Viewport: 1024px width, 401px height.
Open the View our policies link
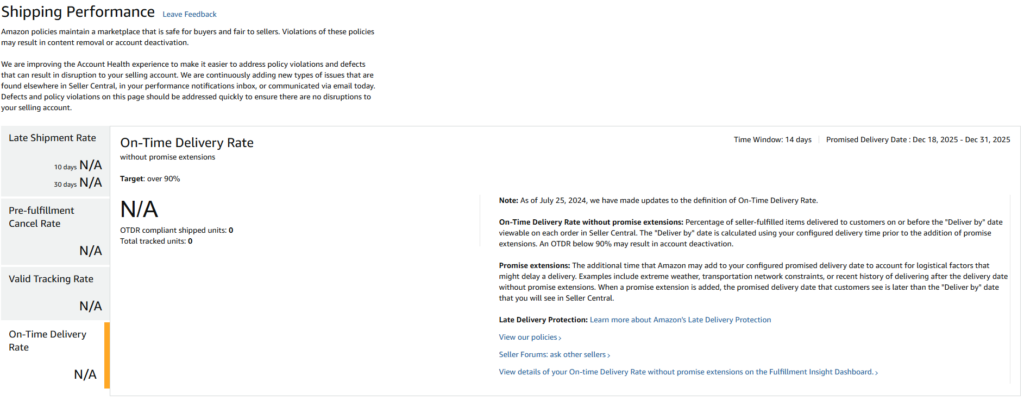(529, 337)
